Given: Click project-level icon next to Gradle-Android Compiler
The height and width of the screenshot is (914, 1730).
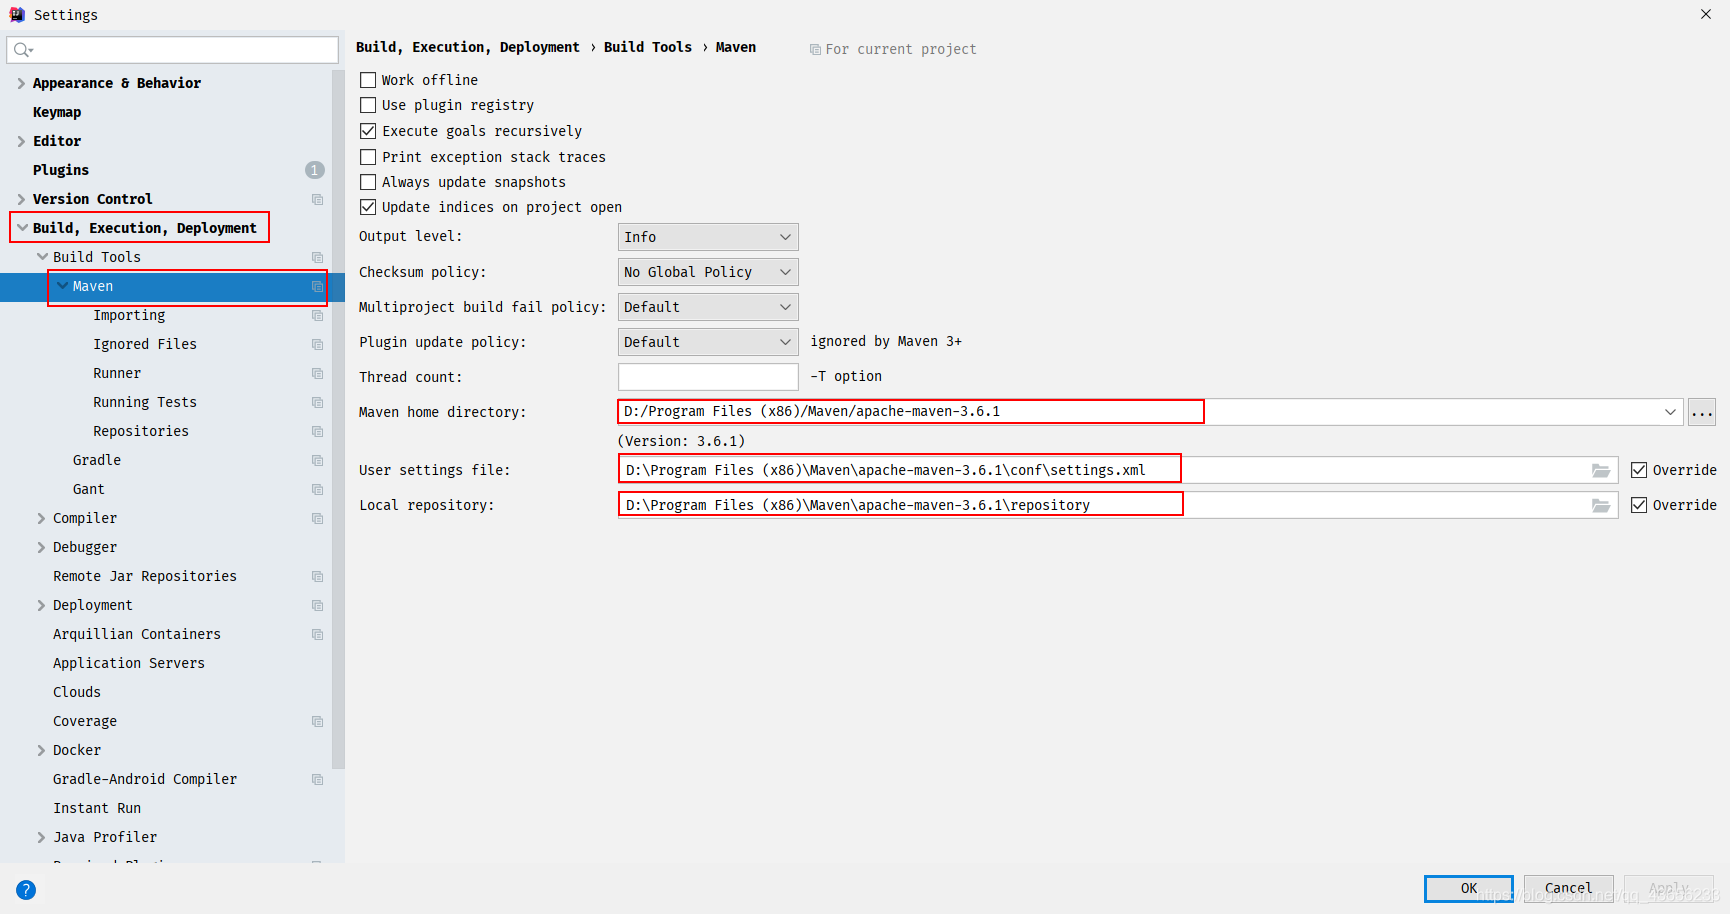Looking at the screenshot, I should point(317,779).
